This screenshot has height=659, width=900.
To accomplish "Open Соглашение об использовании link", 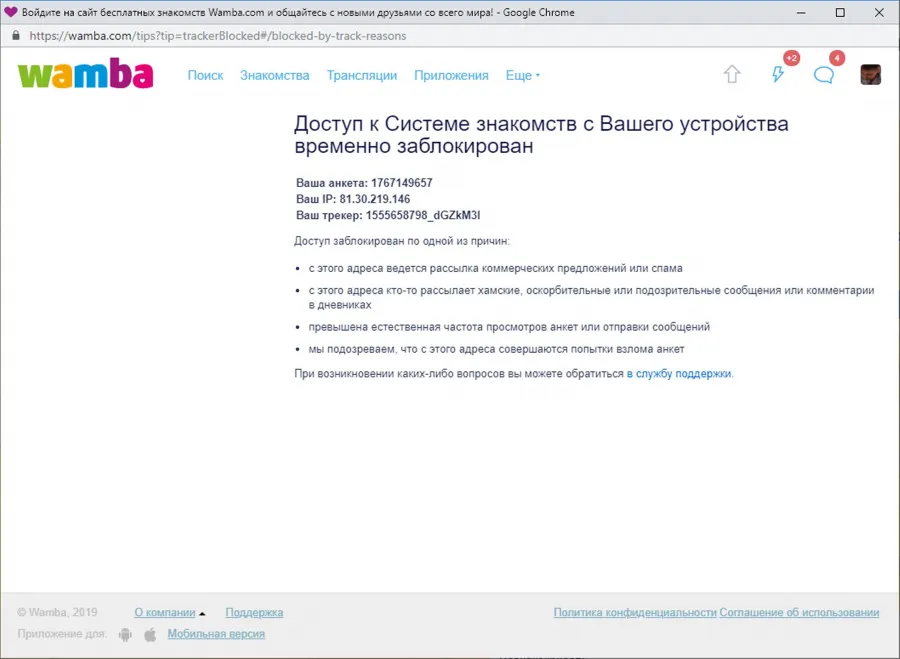I will point(799,613).
